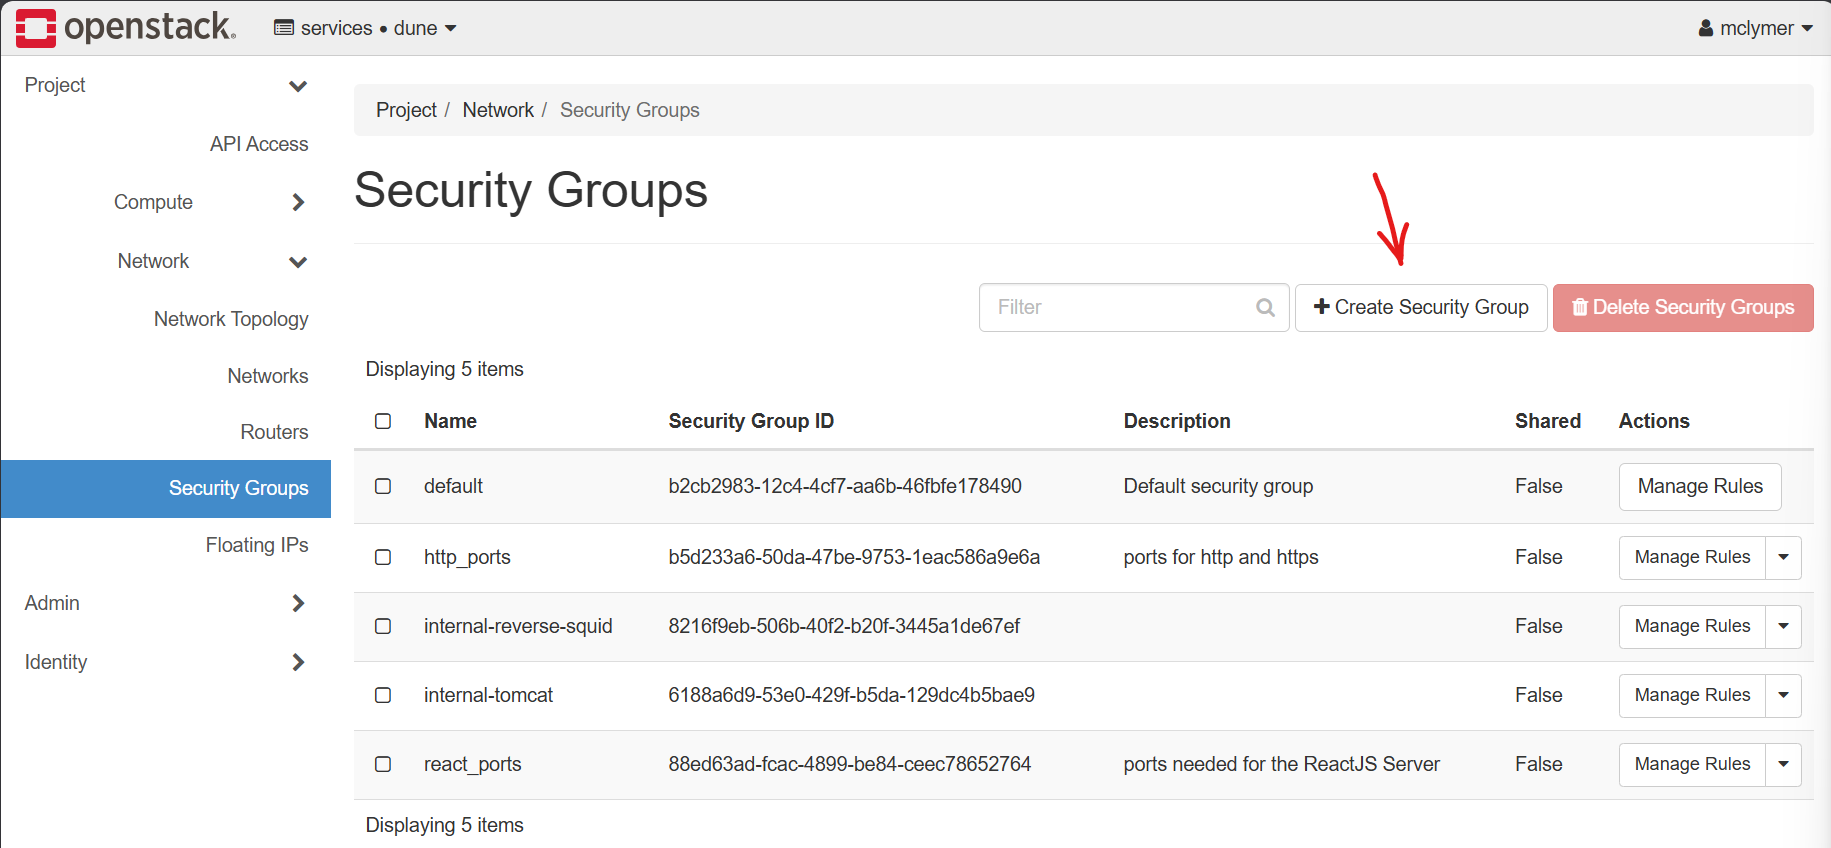The width and height of the screenshot is (1831, 848).
Task: Click Create Security Group button
Action: [1421, 307]
